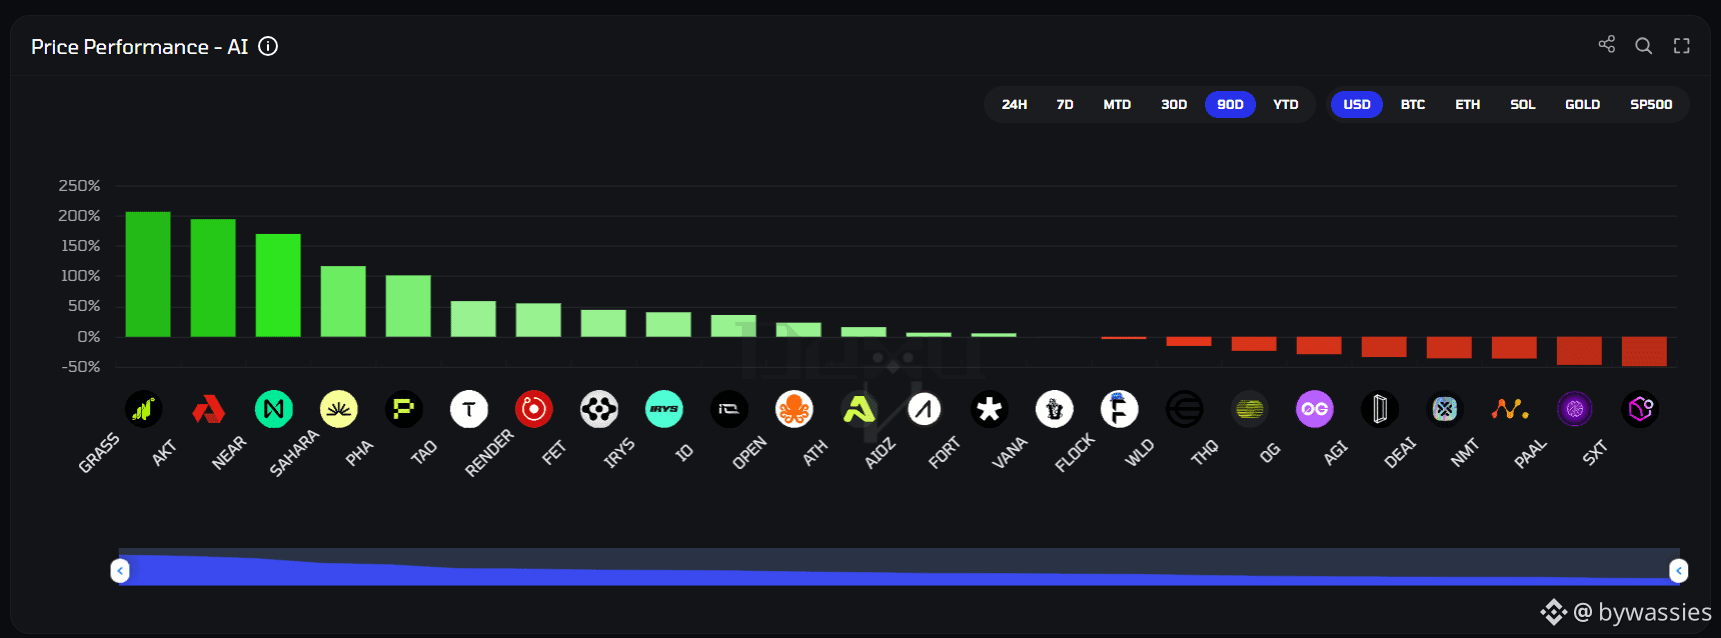Switch time range to 7D
This screenshot has width=1721, height=638.
point(1065,104)
